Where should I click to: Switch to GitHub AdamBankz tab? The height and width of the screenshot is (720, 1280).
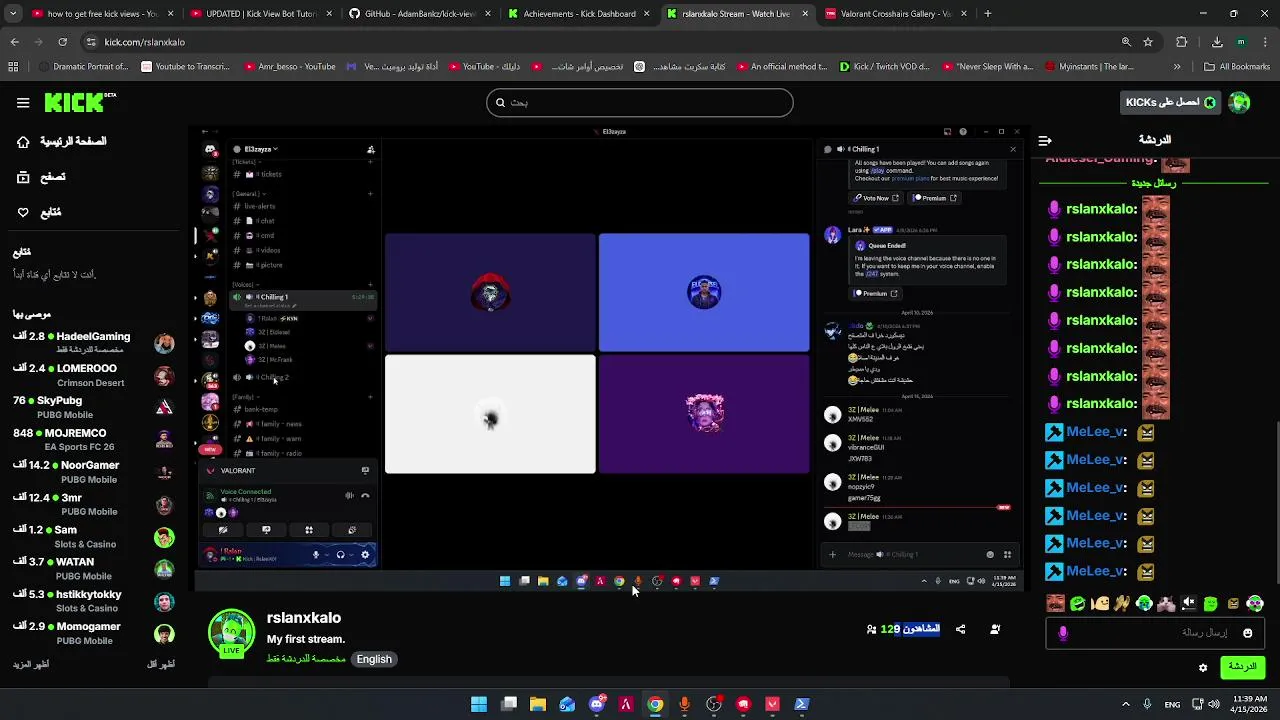click(418, 14)
